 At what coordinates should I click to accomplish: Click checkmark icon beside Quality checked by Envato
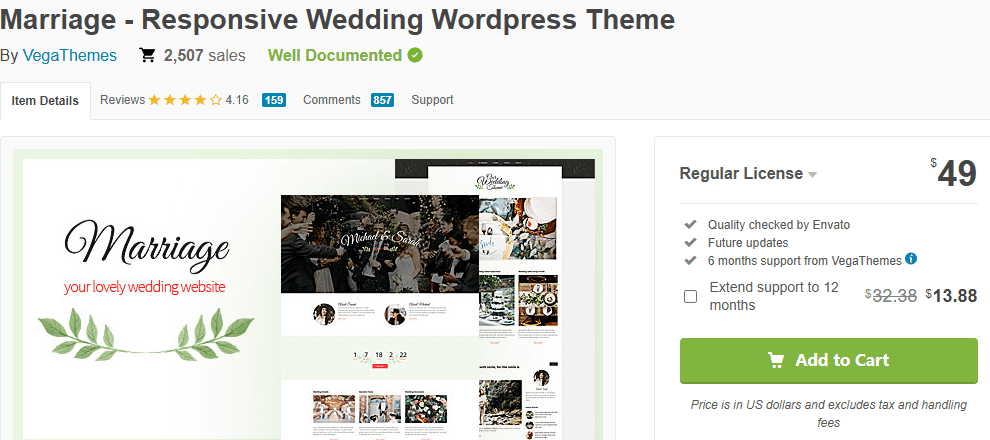690,225
